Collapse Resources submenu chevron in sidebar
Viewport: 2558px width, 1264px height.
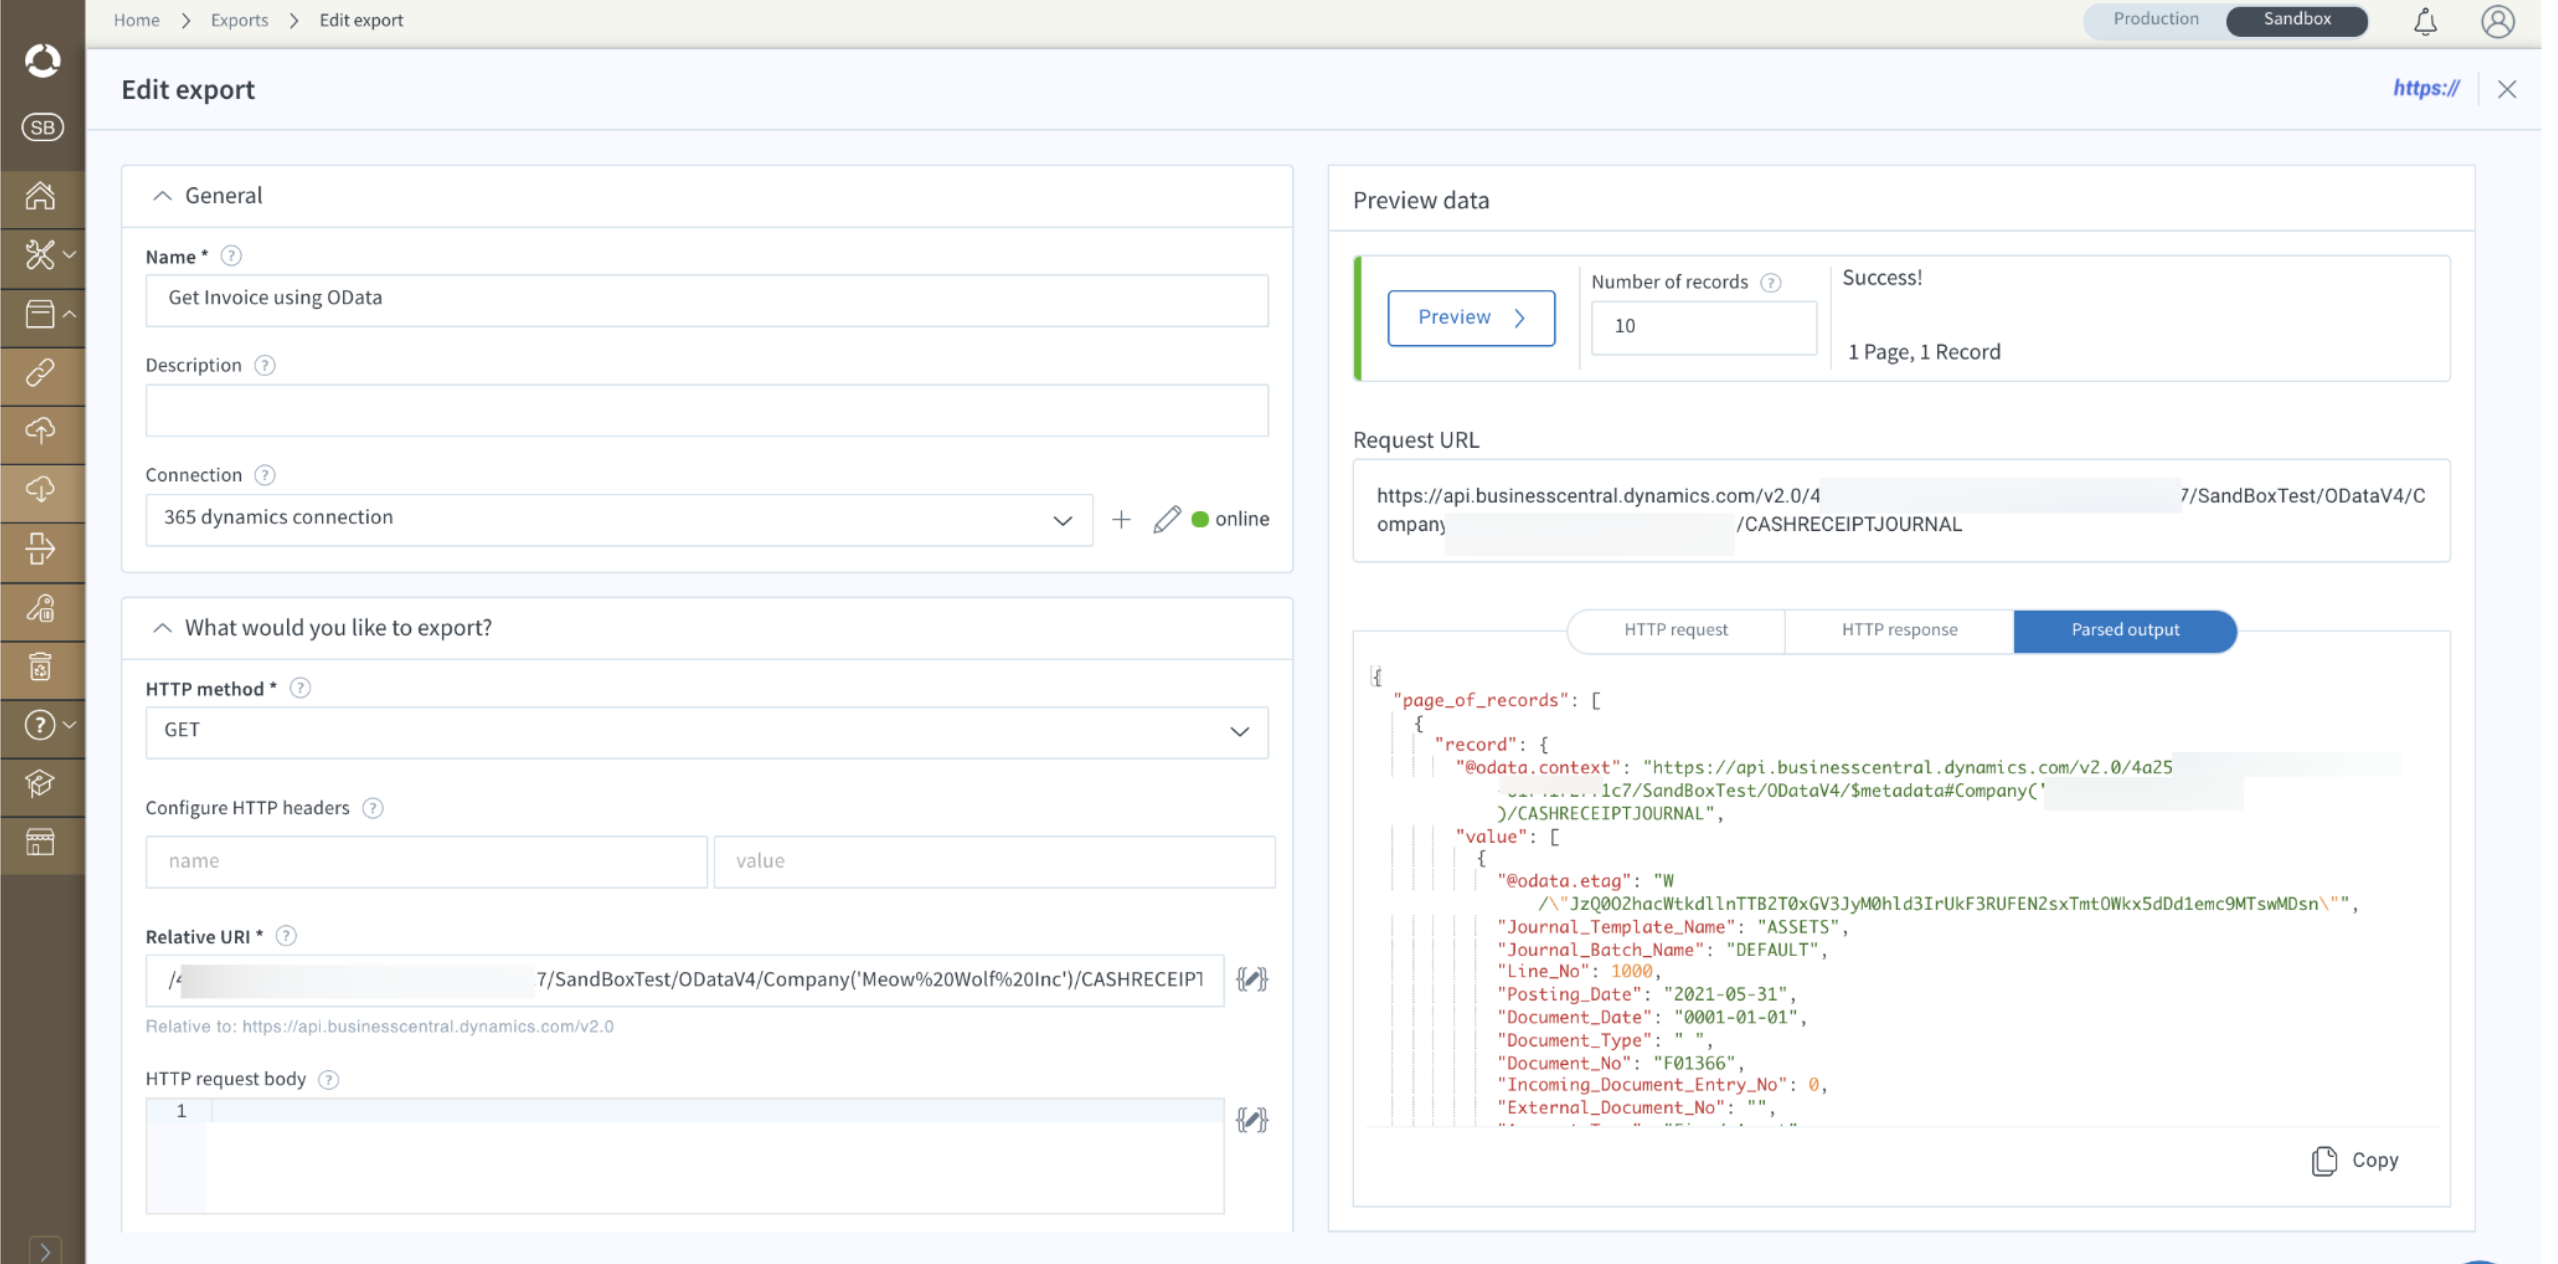70,314
